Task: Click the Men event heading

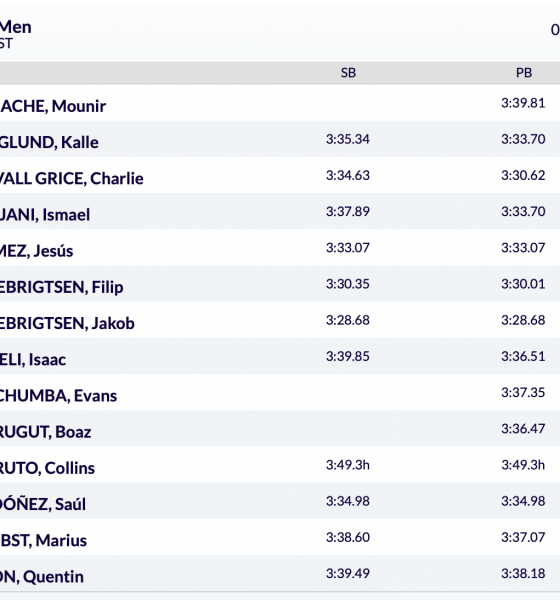Action: tap(16, 27)
